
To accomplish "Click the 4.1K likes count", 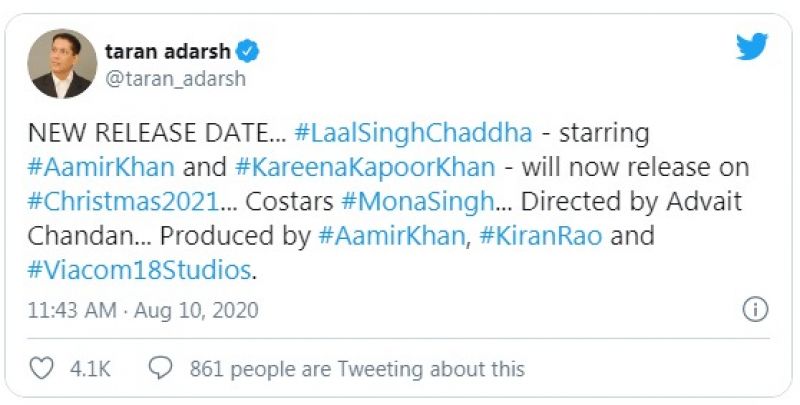I will pos(90,369).
